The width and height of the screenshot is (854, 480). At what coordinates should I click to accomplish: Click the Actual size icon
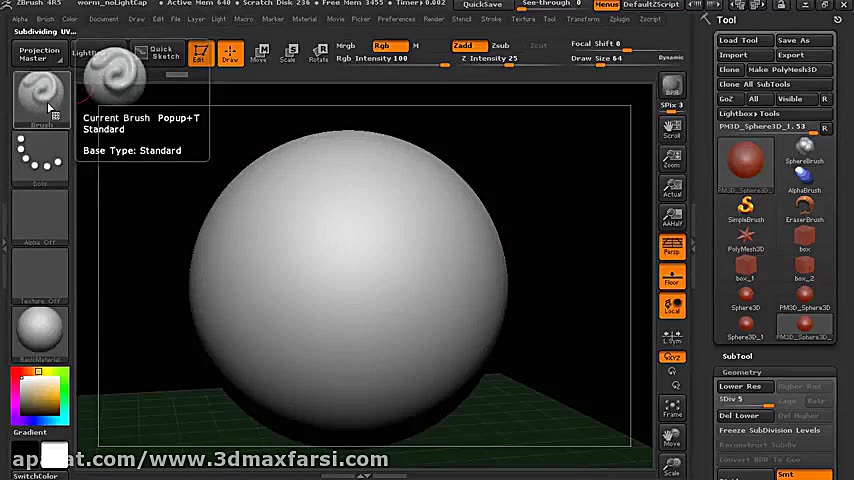[672, 189]
